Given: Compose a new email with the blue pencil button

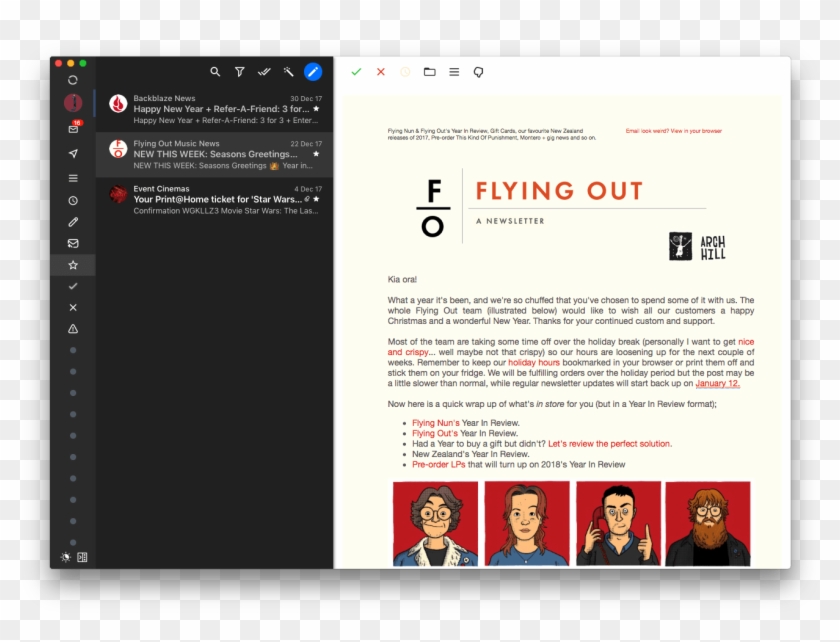Looking at the screenshot, I should pos(312,72).
